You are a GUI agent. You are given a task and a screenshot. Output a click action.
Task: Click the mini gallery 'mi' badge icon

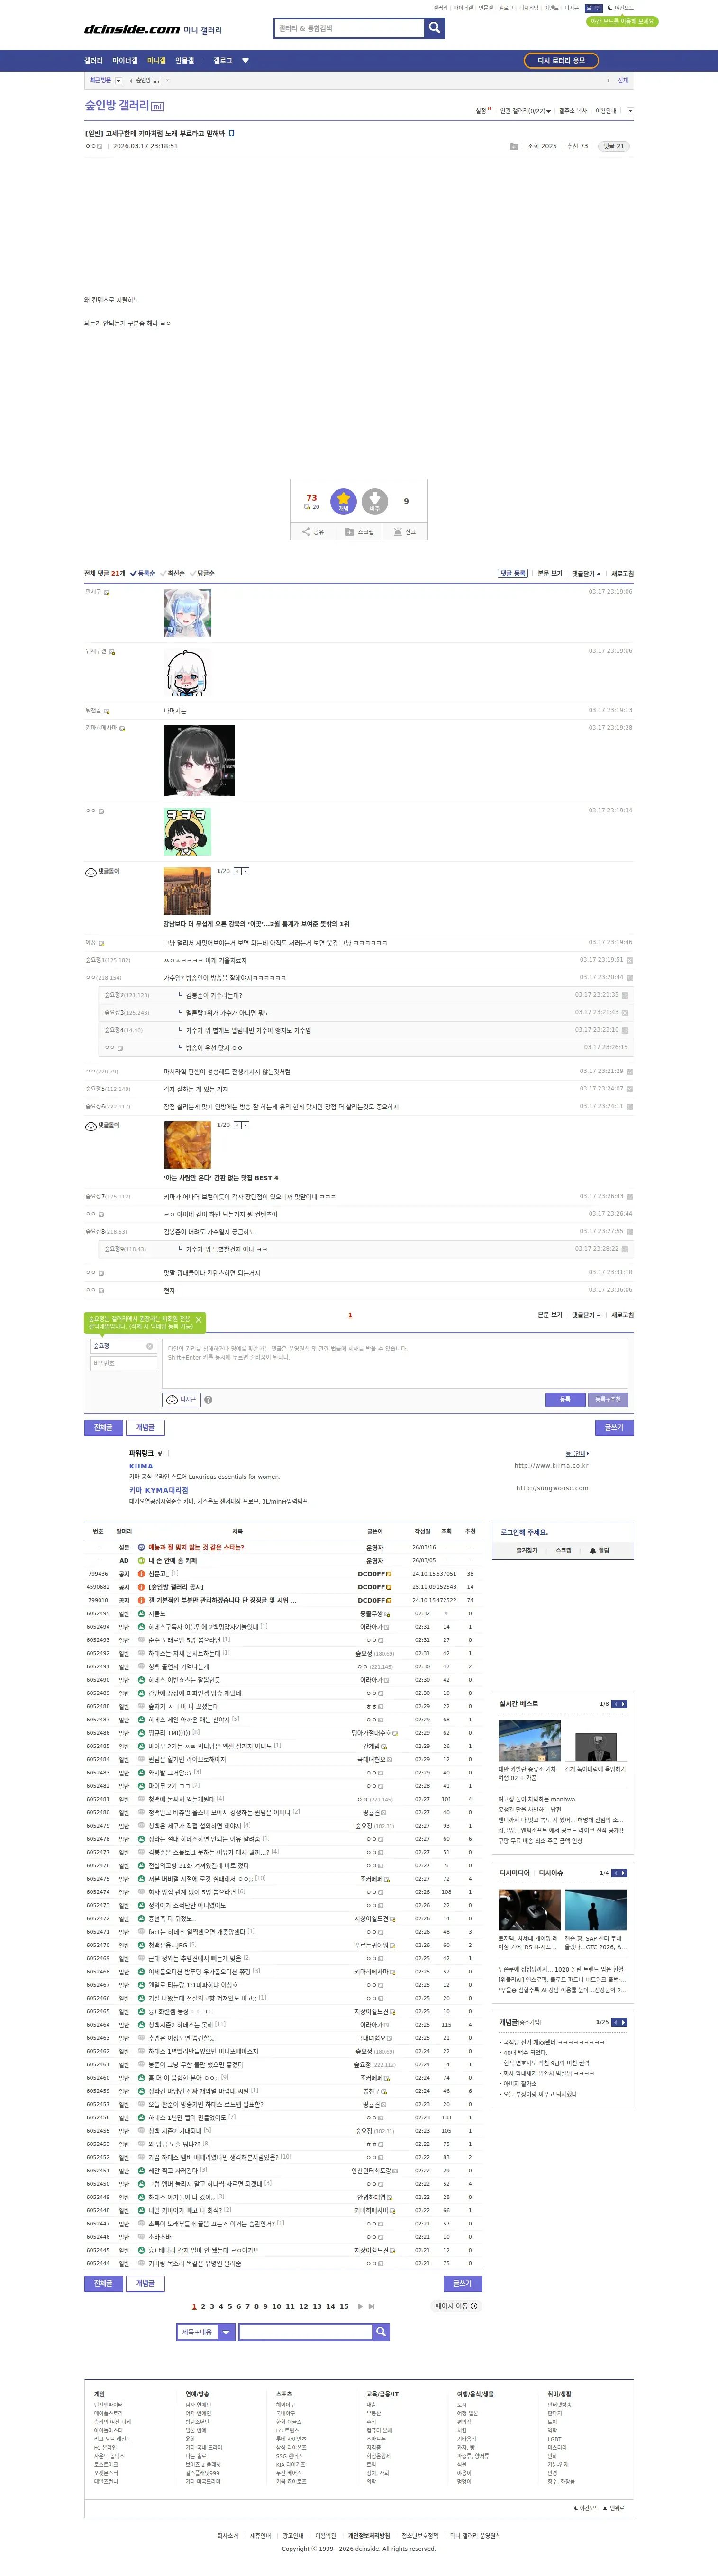[x=157, y=107]
